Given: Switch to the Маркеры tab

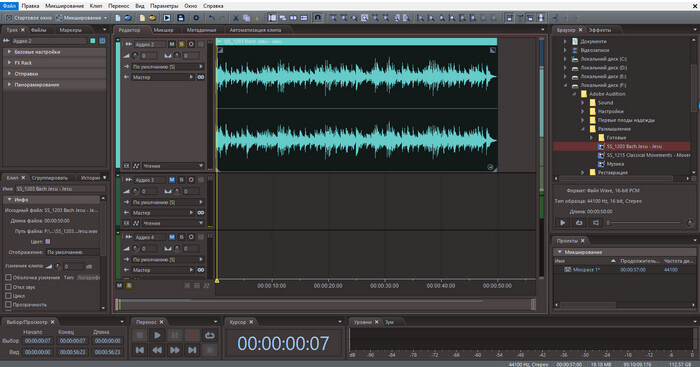Looking at the screenshot, I should [71, 30].
